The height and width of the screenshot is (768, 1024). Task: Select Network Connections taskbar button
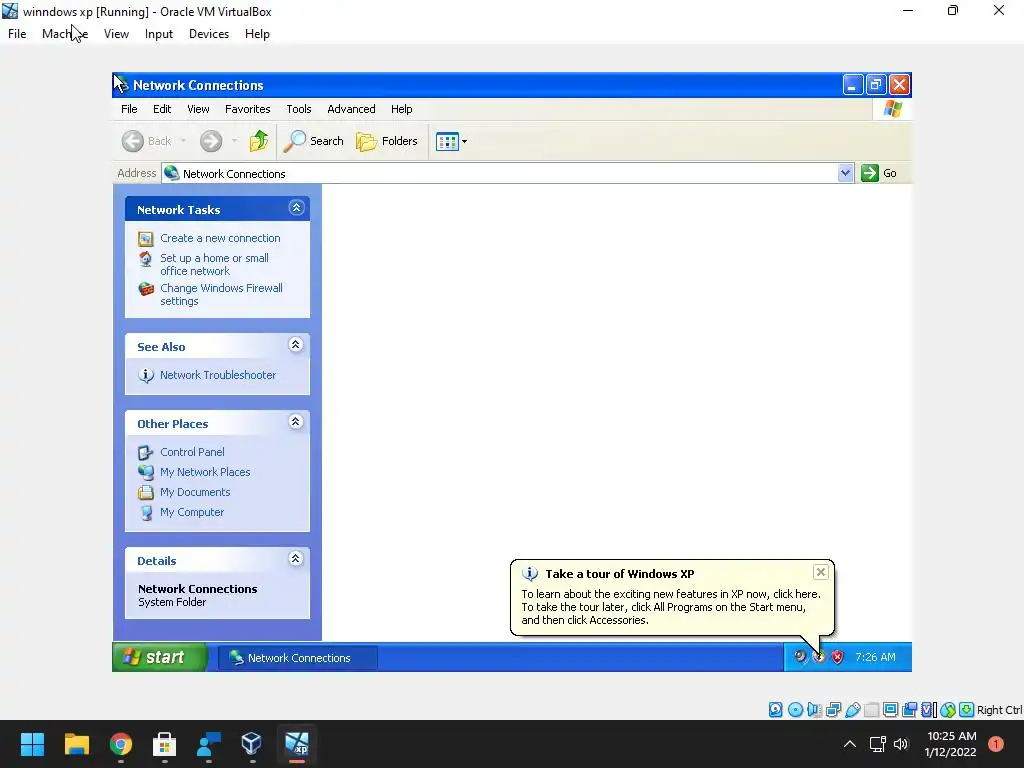pos(297,658)
